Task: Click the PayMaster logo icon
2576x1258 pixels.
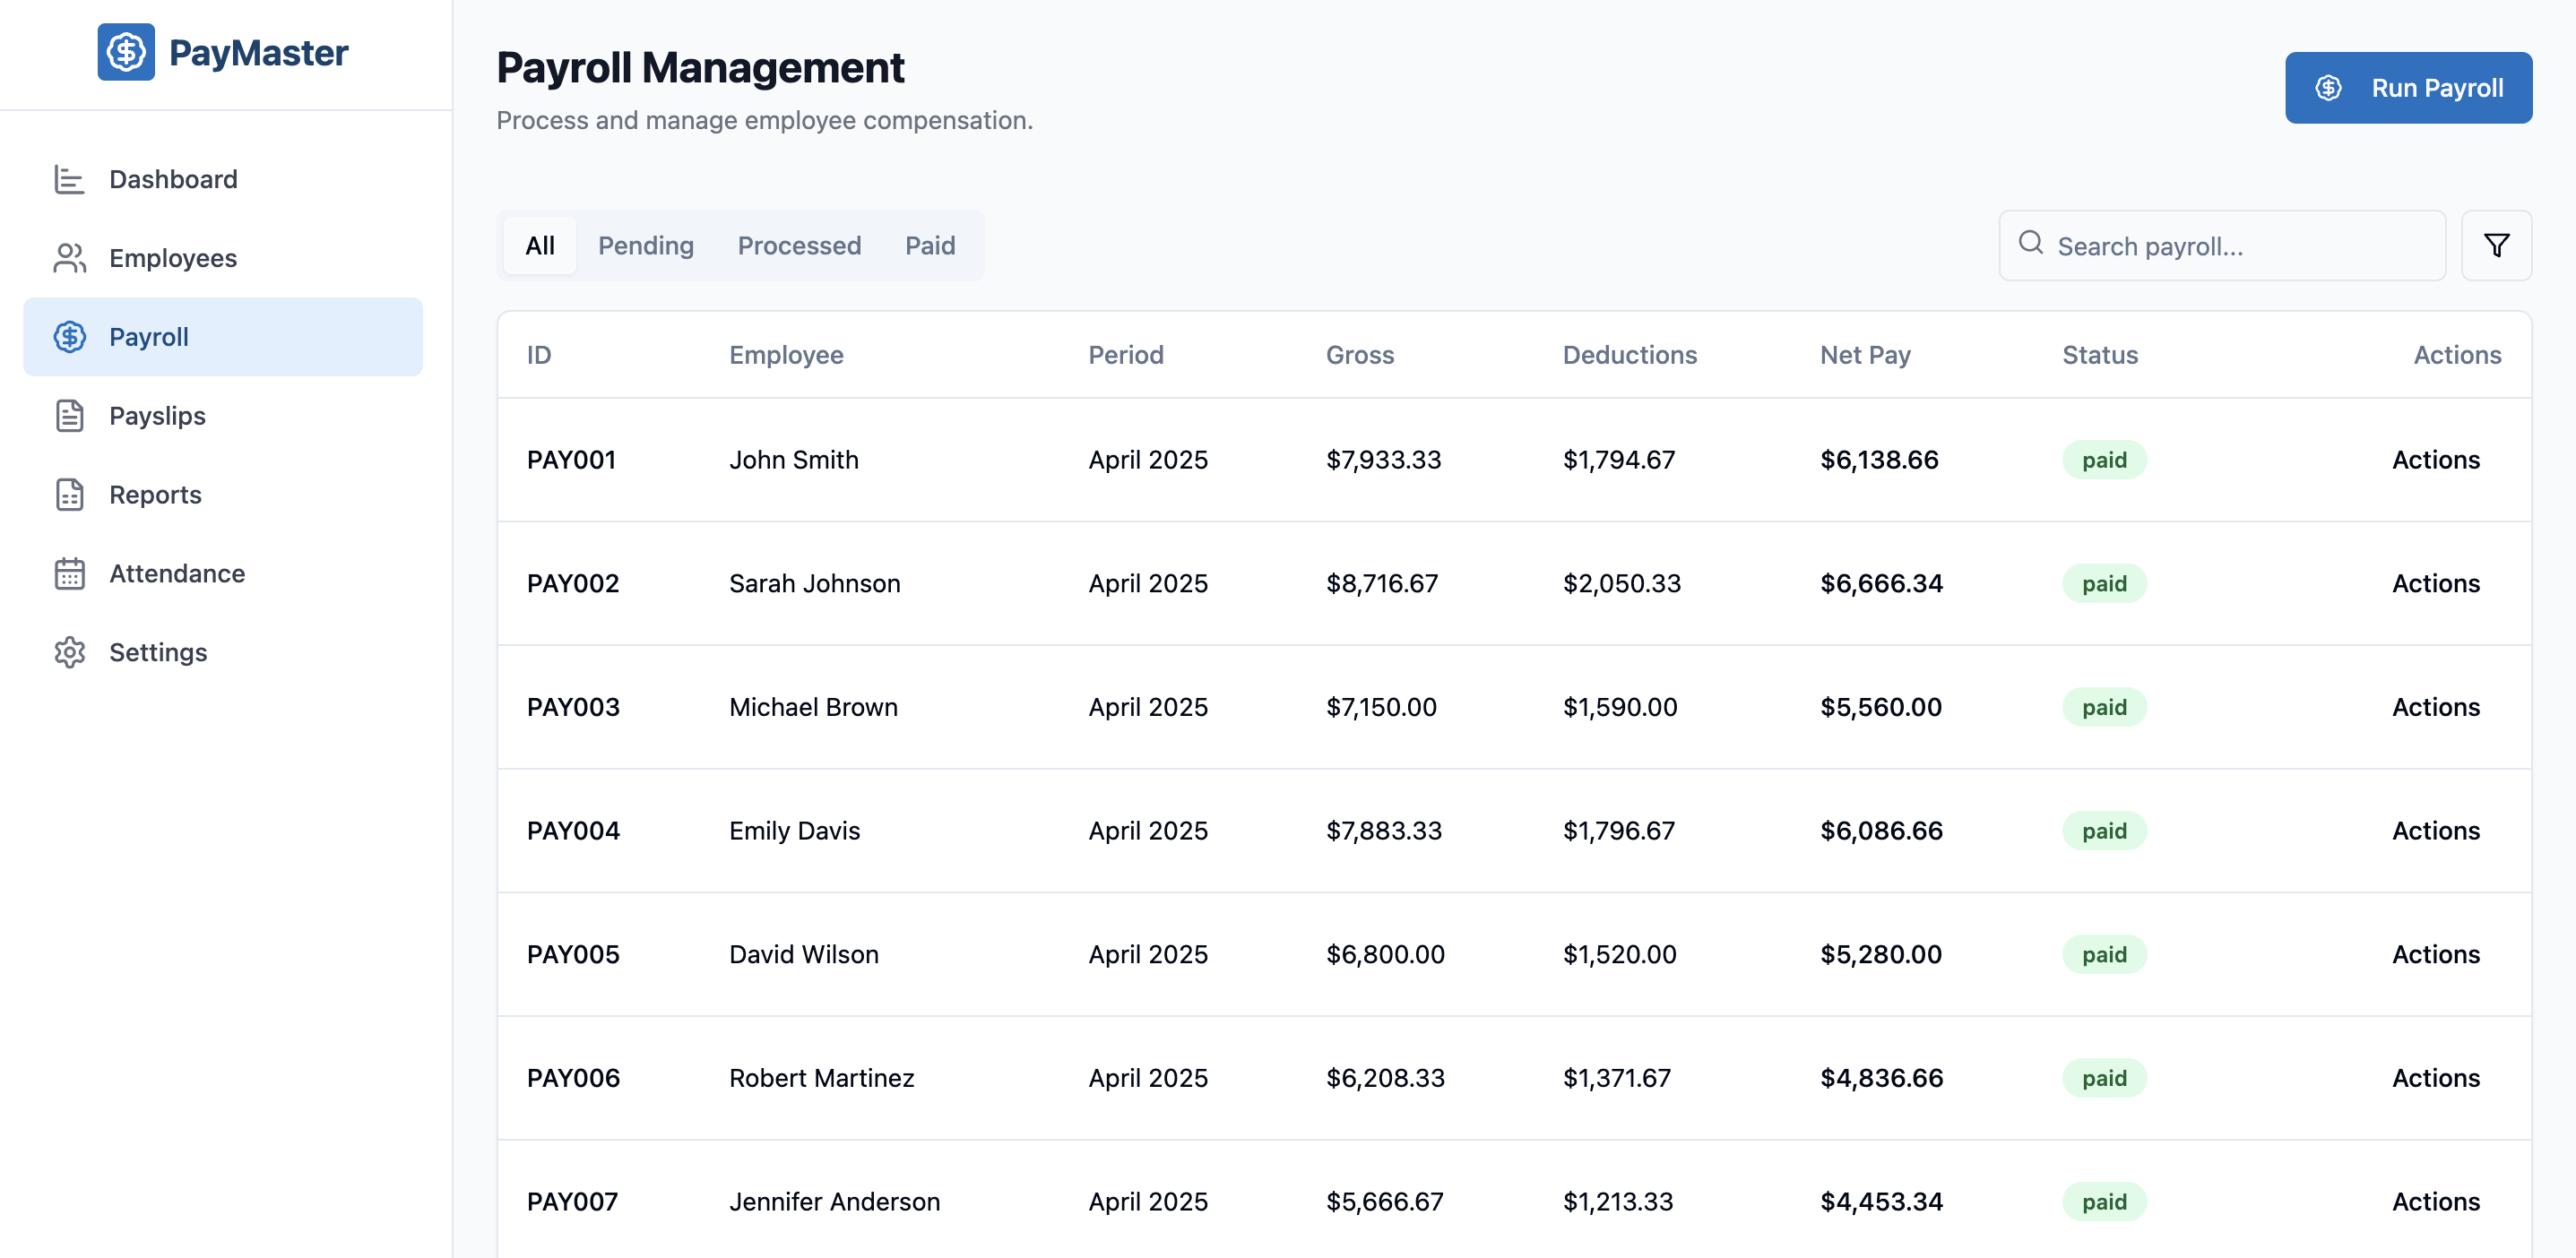Action: pos(126,52)
